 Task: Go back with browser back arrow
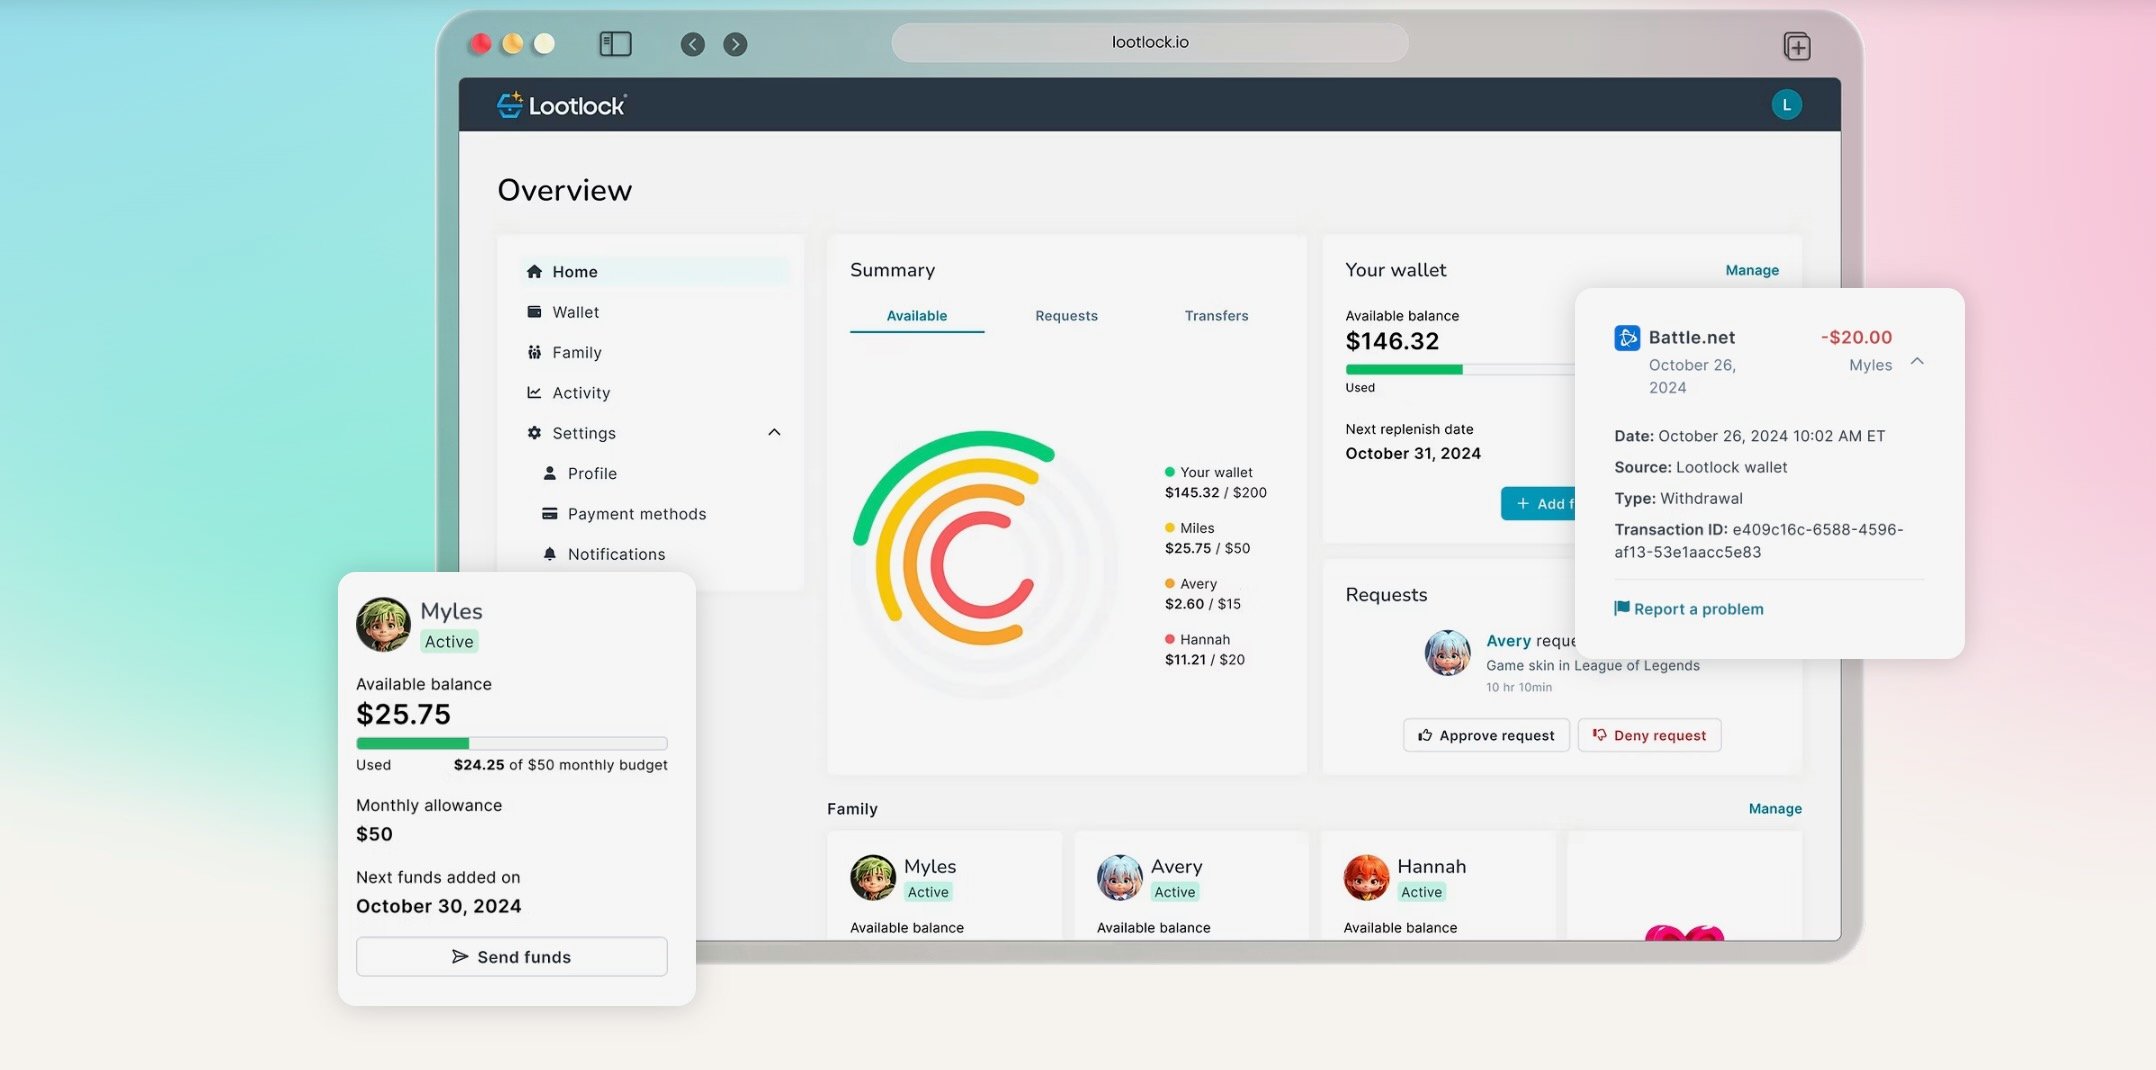click(x=692, y=44)
